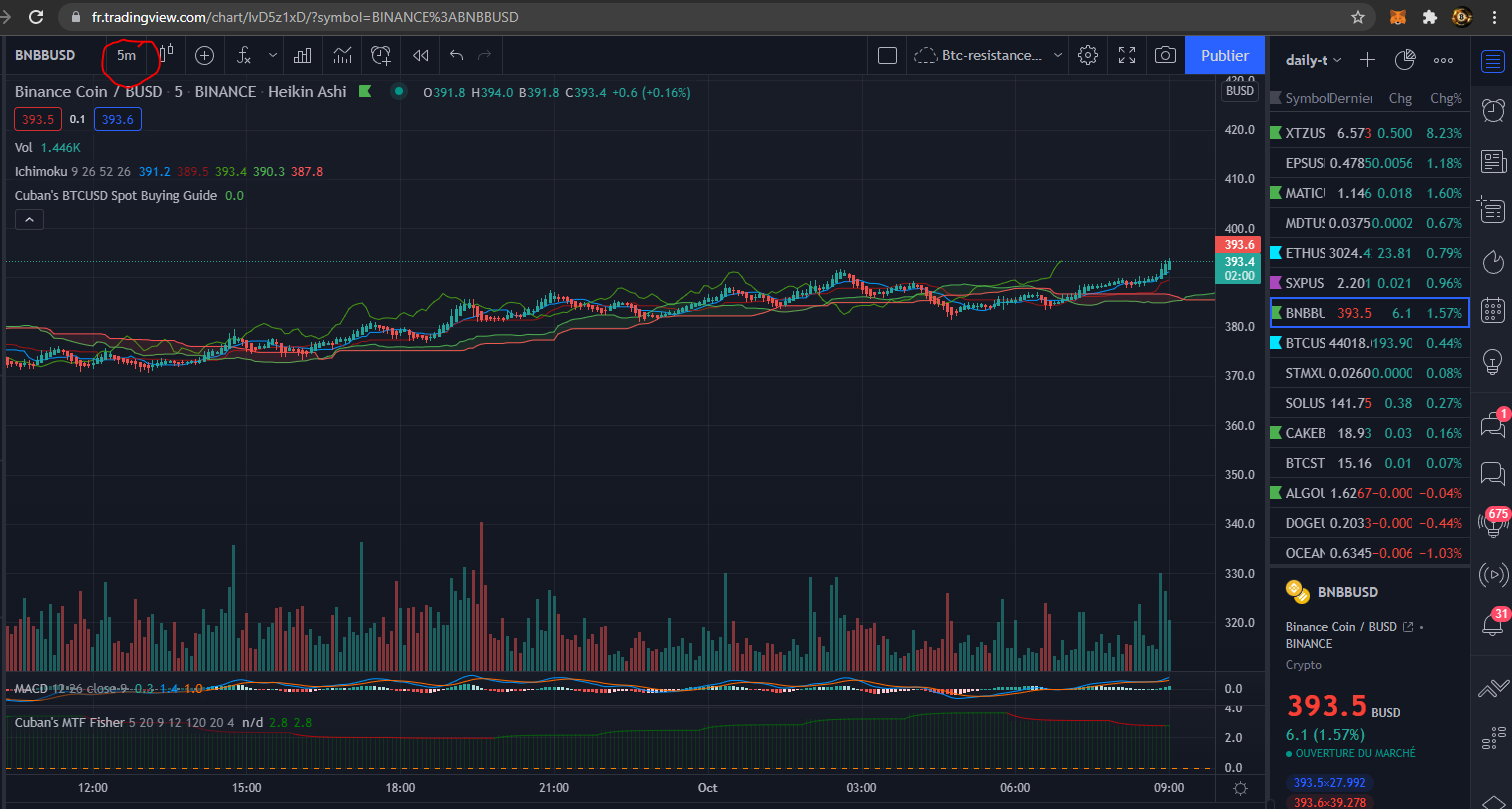Open the browser extensions puzzle icon
Viewport: 1512px width, 809px height.
pyautogui.click(x=1430, y=17)
